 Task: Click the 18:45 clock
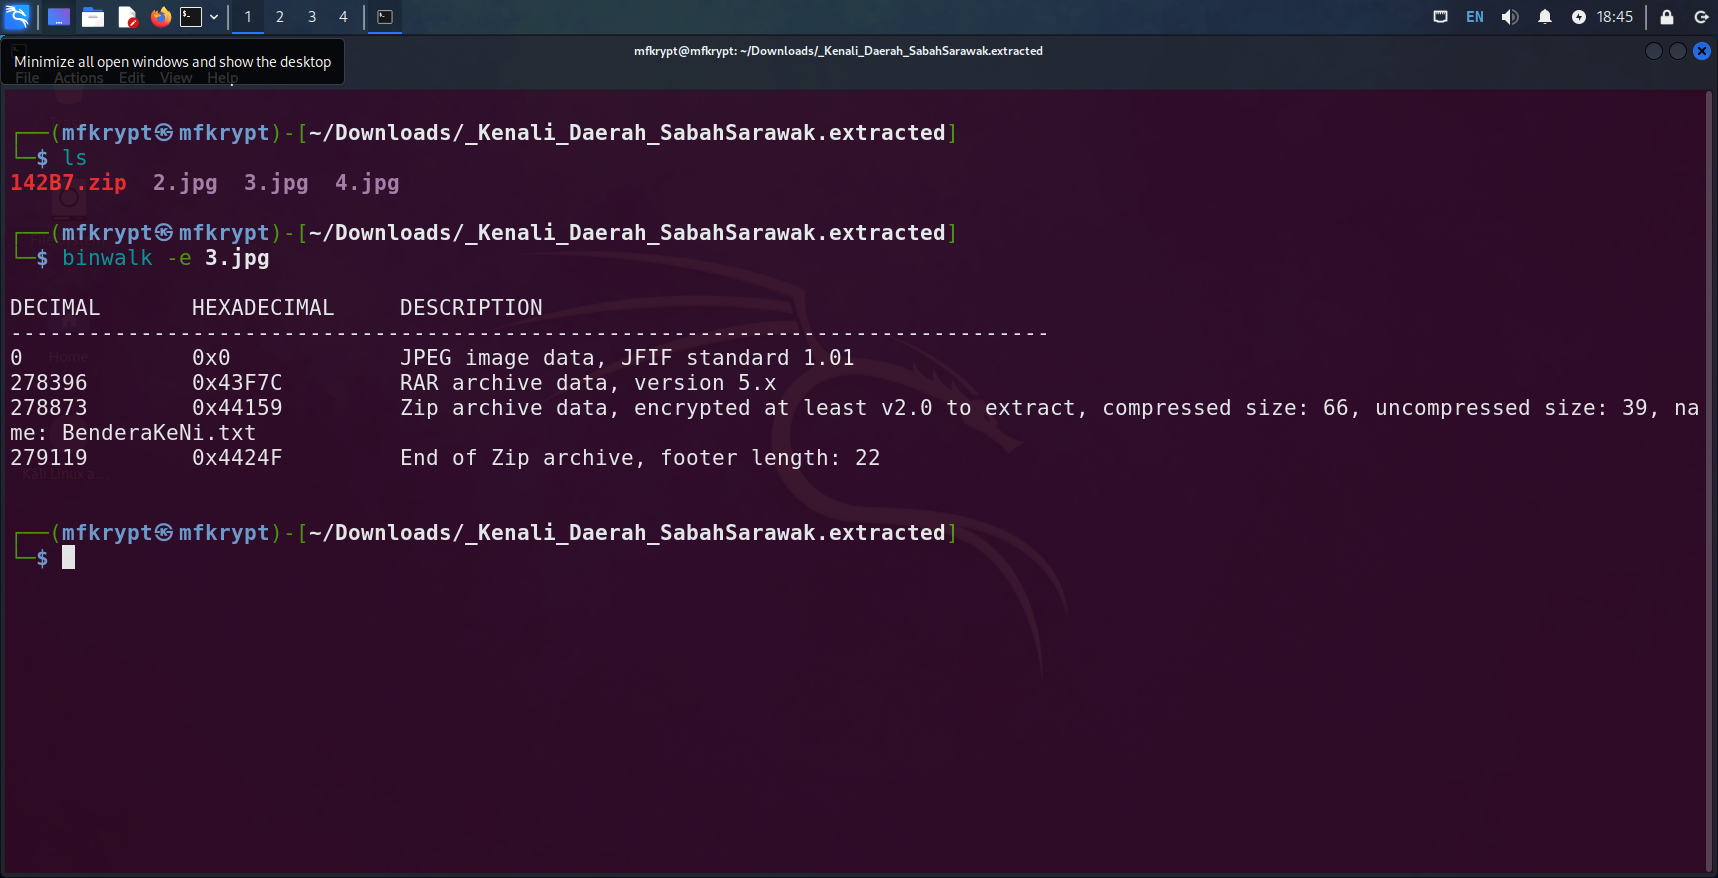click(x=1614, y=17)
